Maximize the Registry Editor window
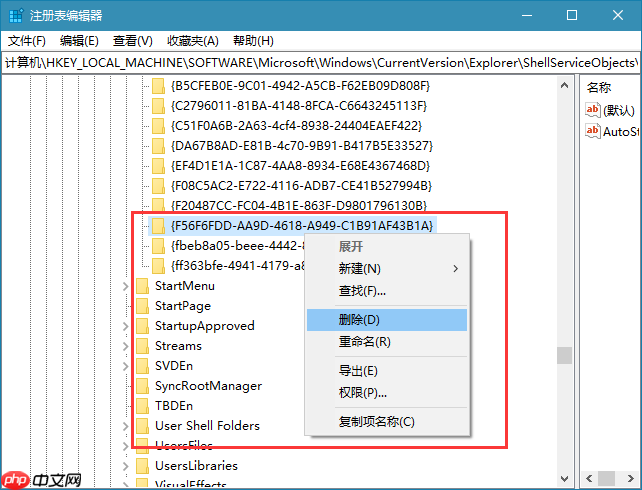This screenshot has width=642, height=490. tap(572, 16)
